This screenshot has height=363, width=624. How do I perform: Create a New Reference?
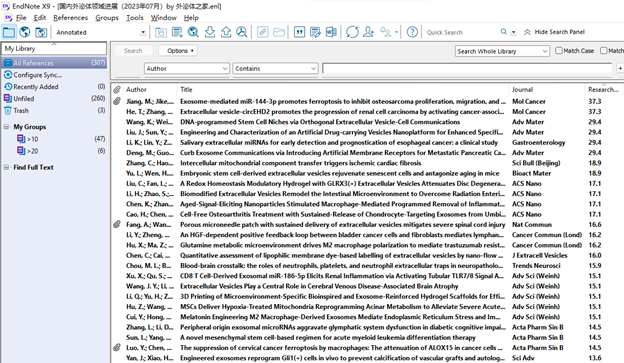click(x=177, y=32)
